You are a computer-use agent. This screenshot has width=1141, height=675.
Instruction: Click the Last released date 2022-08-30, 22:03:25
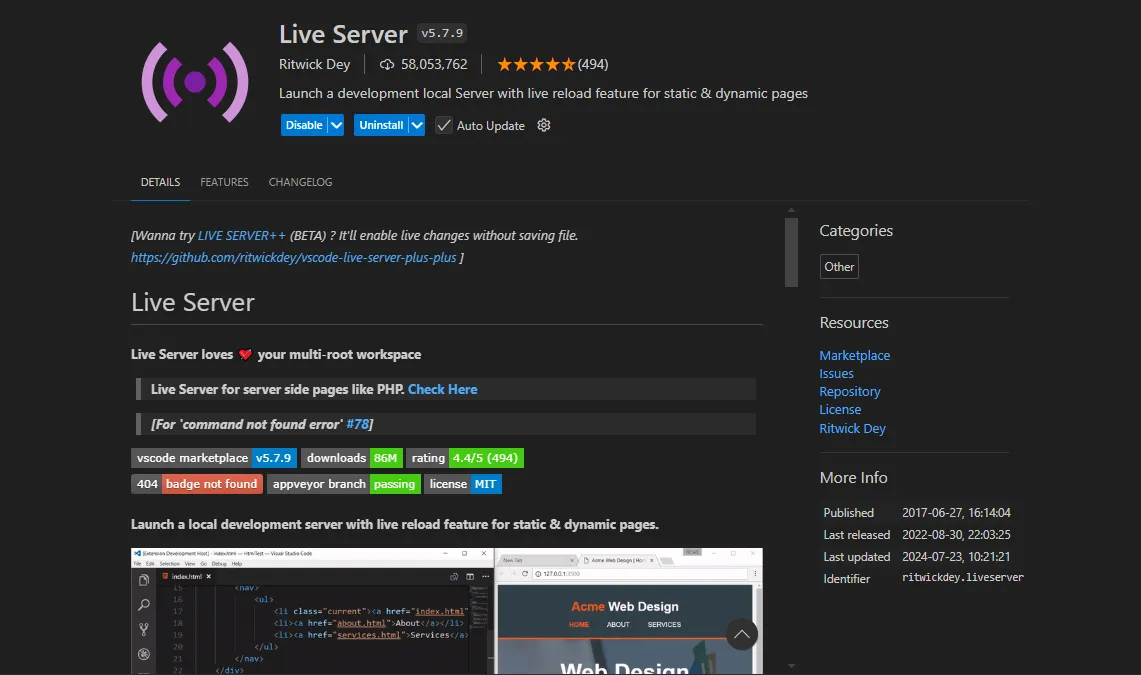[x=956, y=535]
